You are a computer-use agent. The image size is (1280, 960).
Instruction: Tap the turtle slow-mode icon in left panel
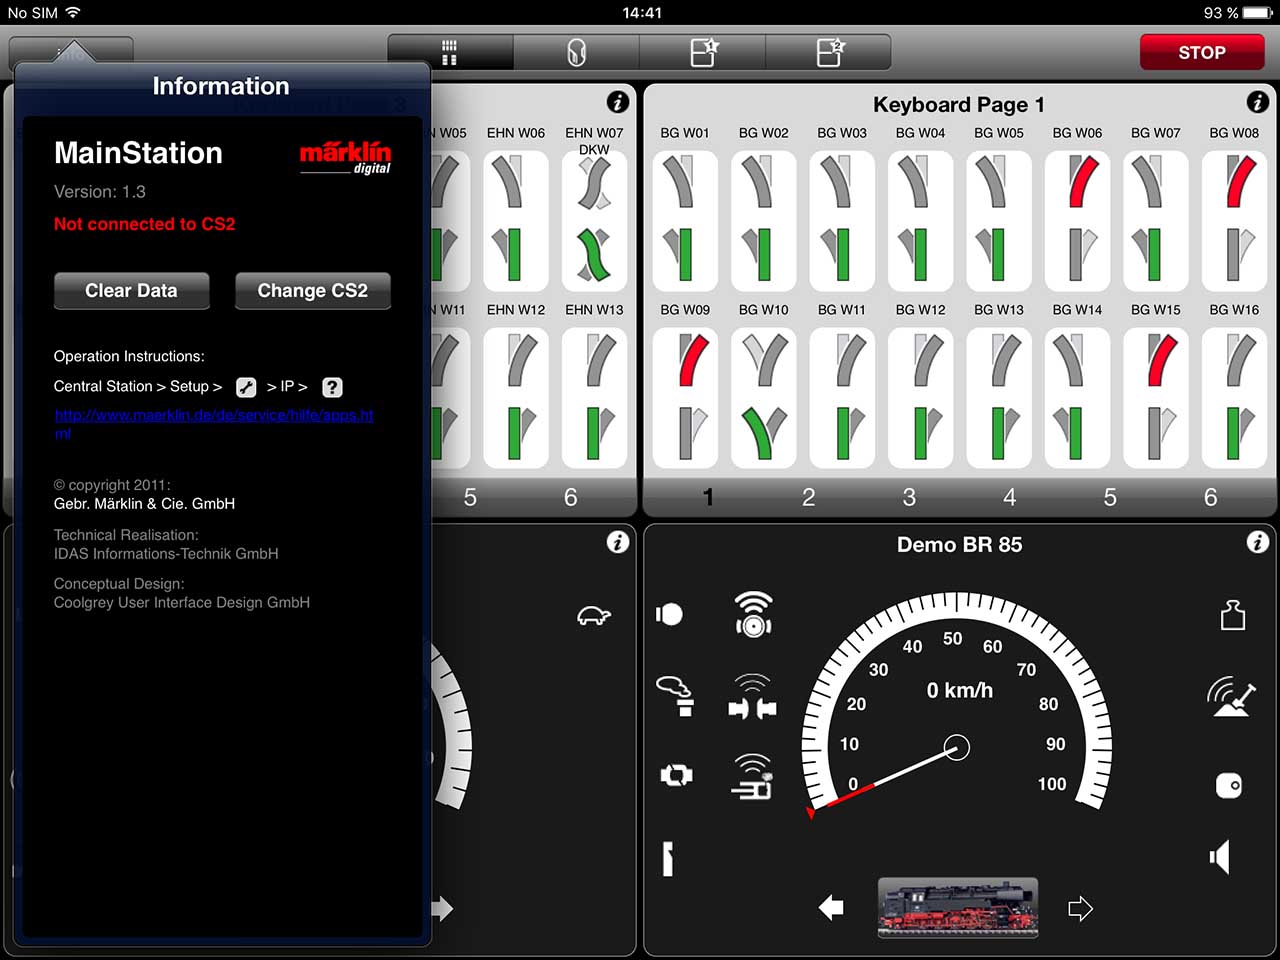pyautogui.click(x=594, y=615)
